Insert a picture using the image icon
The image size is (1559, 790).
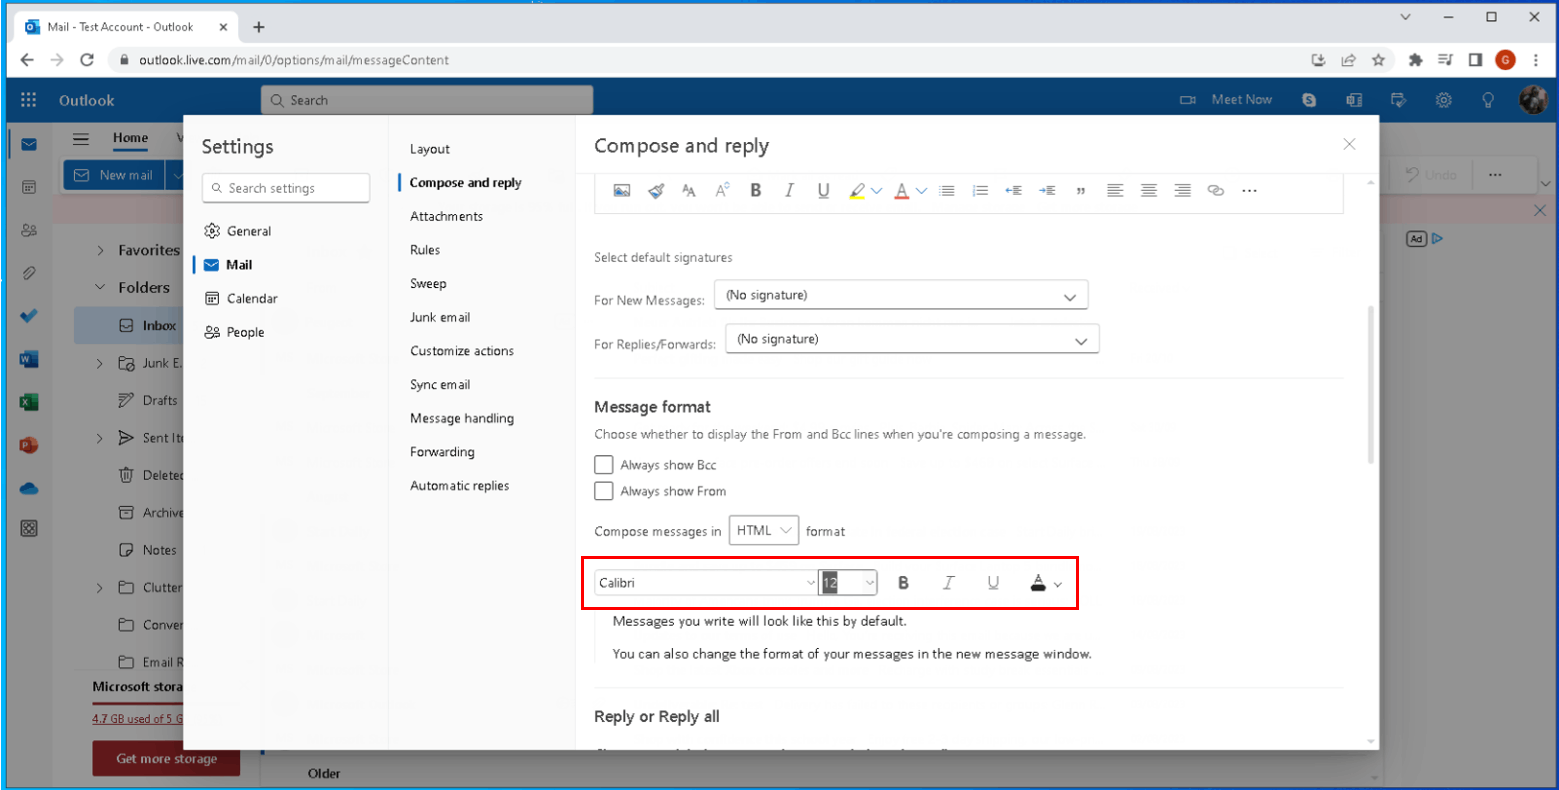coord(622,190)
